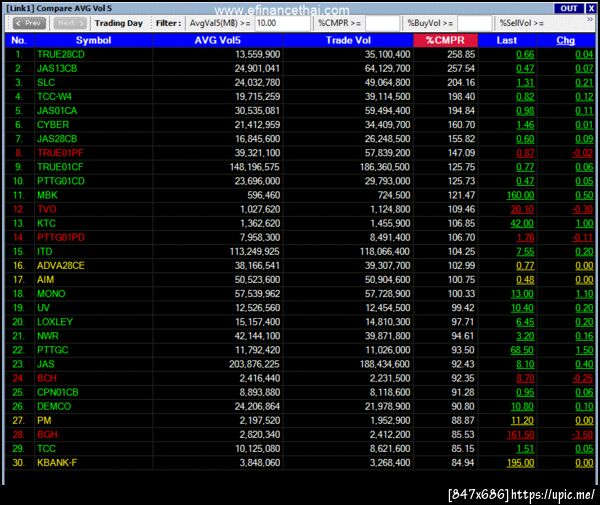Select the ADVA28CE symbol
Screen dimensions: 600x505
(x=61, y=266)
